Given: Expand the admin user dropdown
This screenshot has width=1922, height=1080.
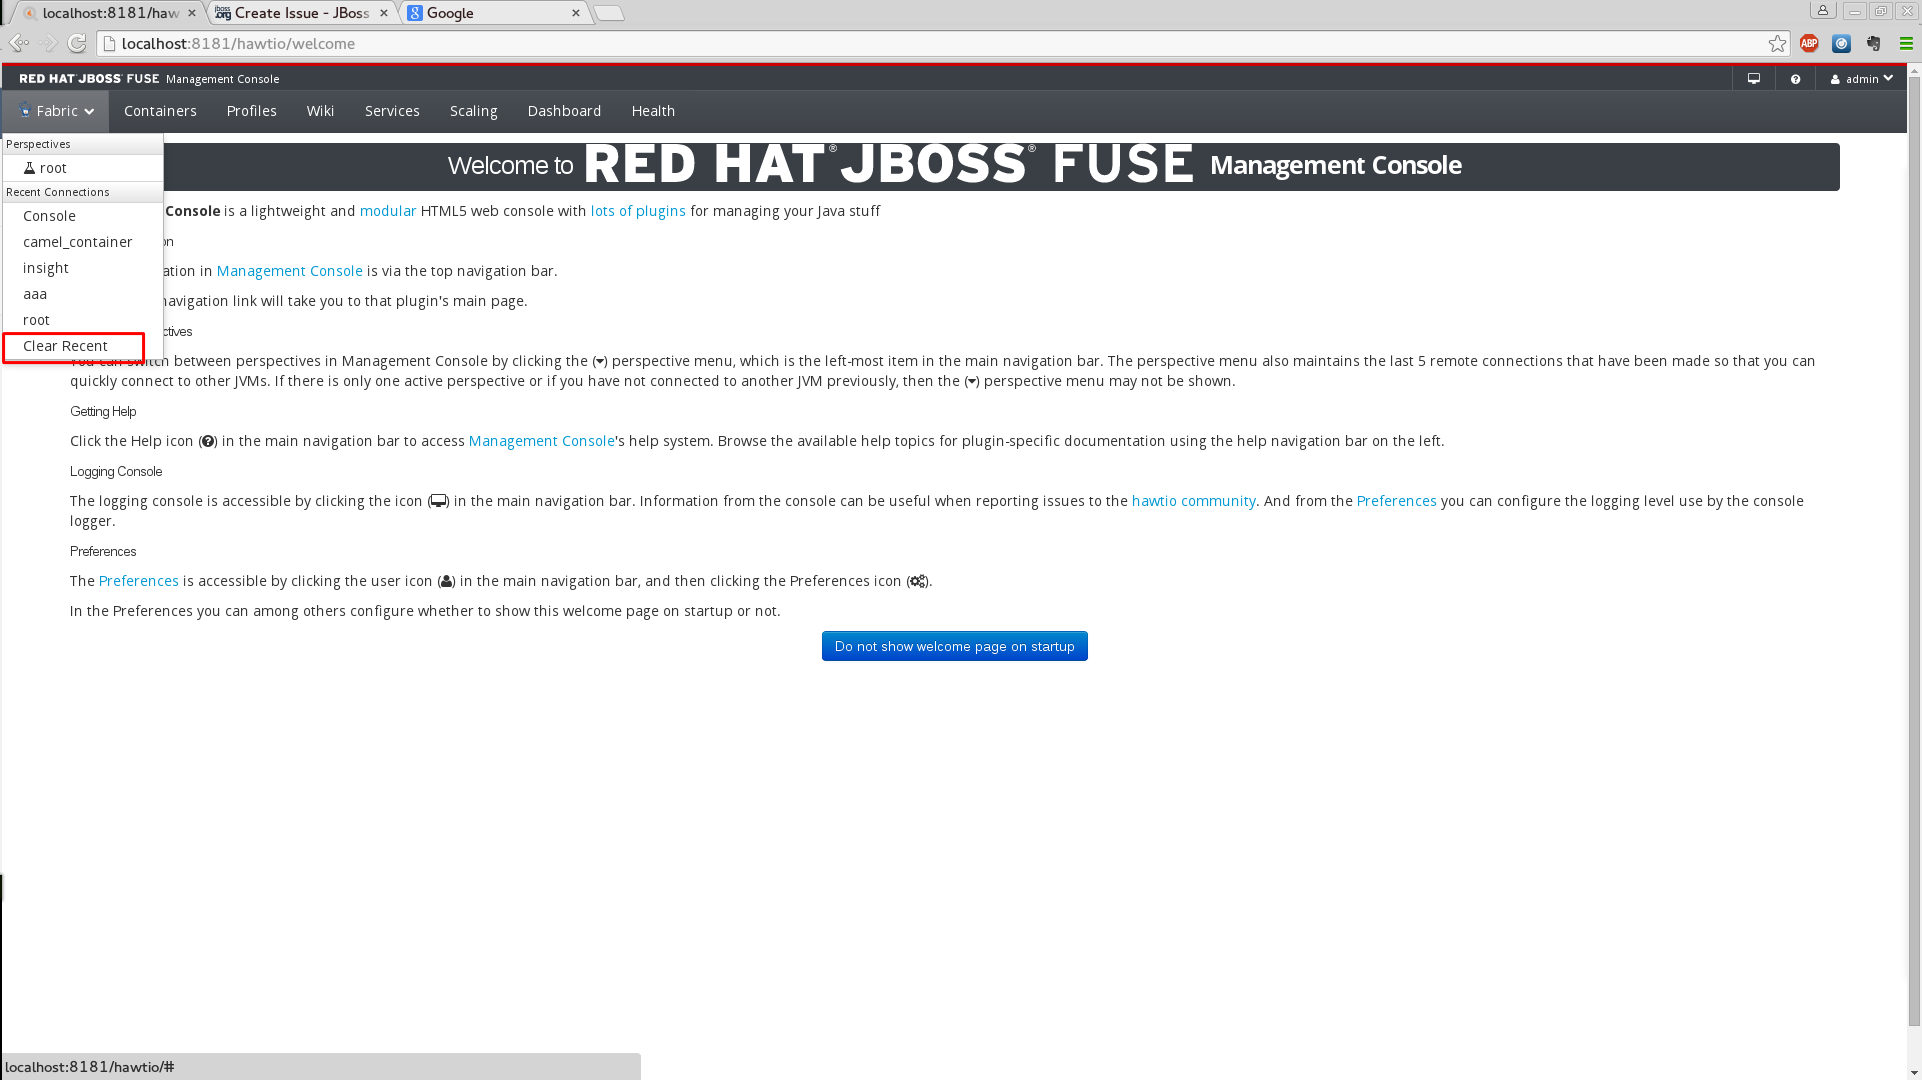Looking at the screenshot, I should click(1861, 79).
